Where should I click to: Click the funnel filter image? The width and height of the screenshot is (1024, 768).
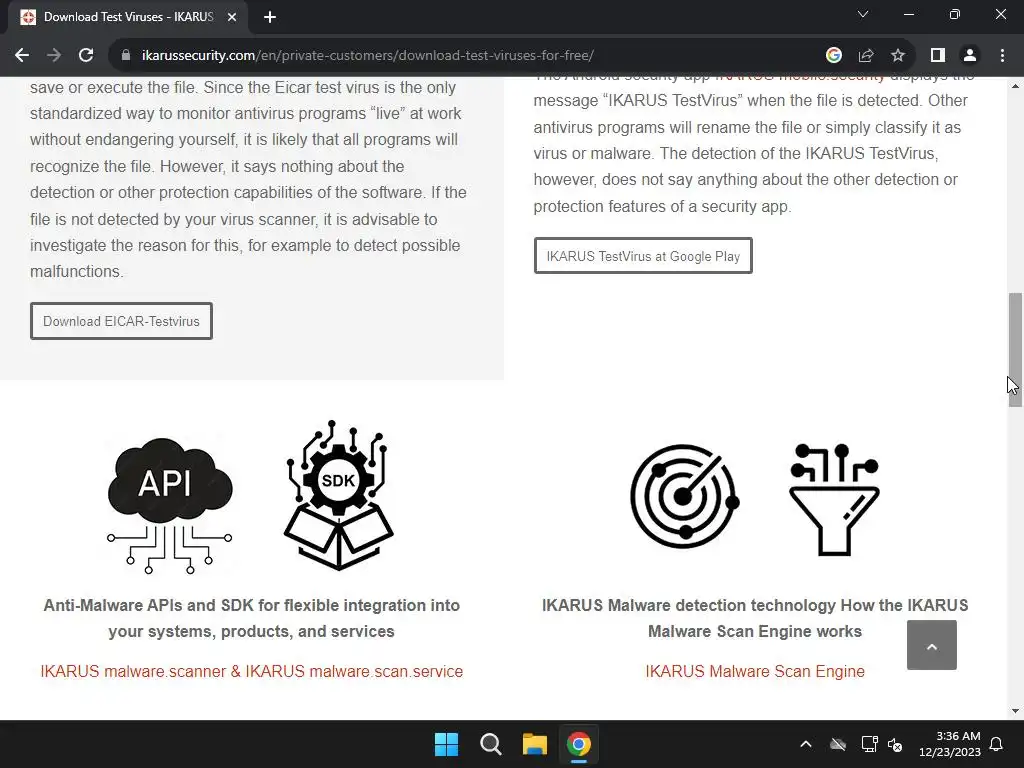point(835,500)
